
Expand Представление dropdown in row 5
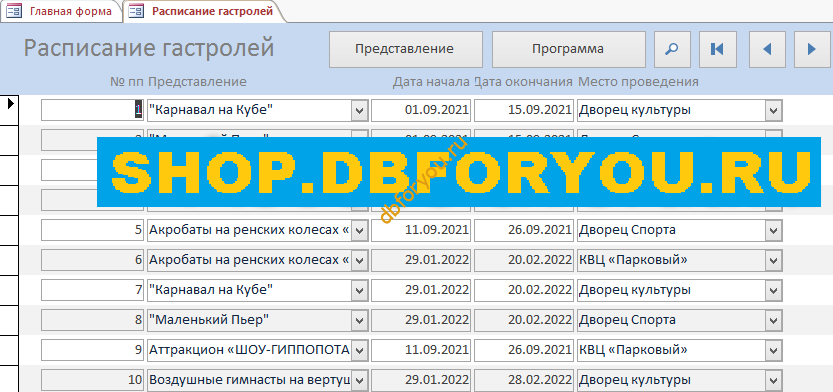coord(360,231)
